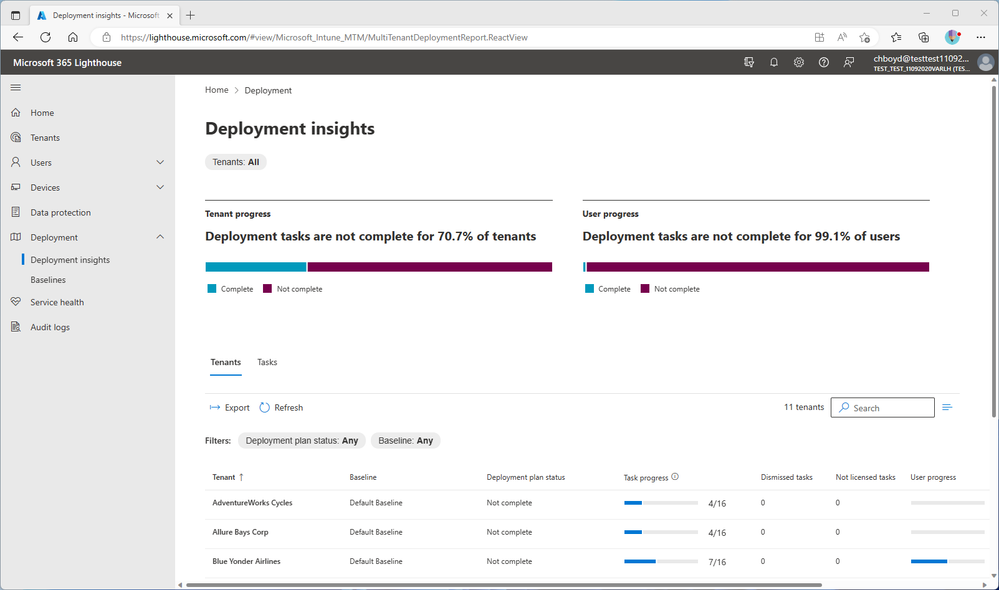
Task: Open the Cloud Shell header icon
Action: click(749, 62)
